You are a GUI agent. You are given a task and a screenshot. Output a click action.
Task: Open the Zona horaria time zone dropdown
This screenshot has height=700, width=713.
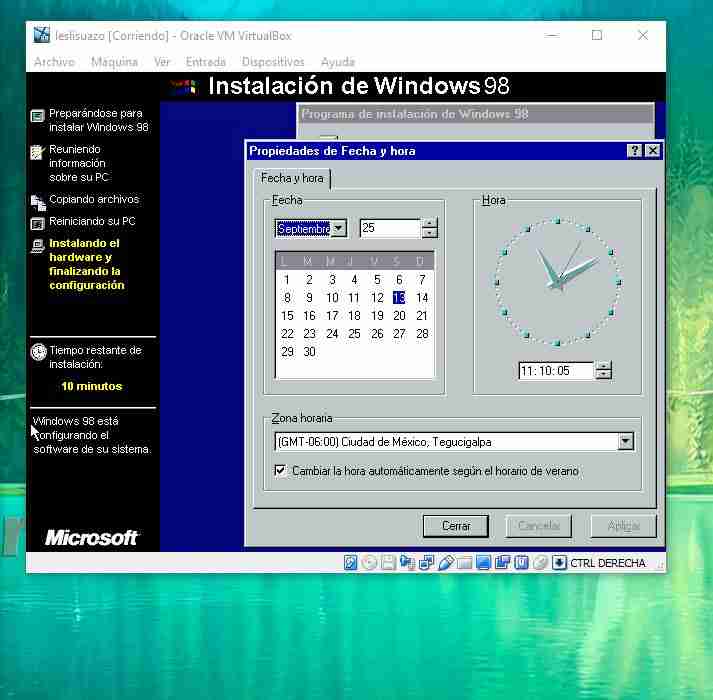tap(626, 442)
